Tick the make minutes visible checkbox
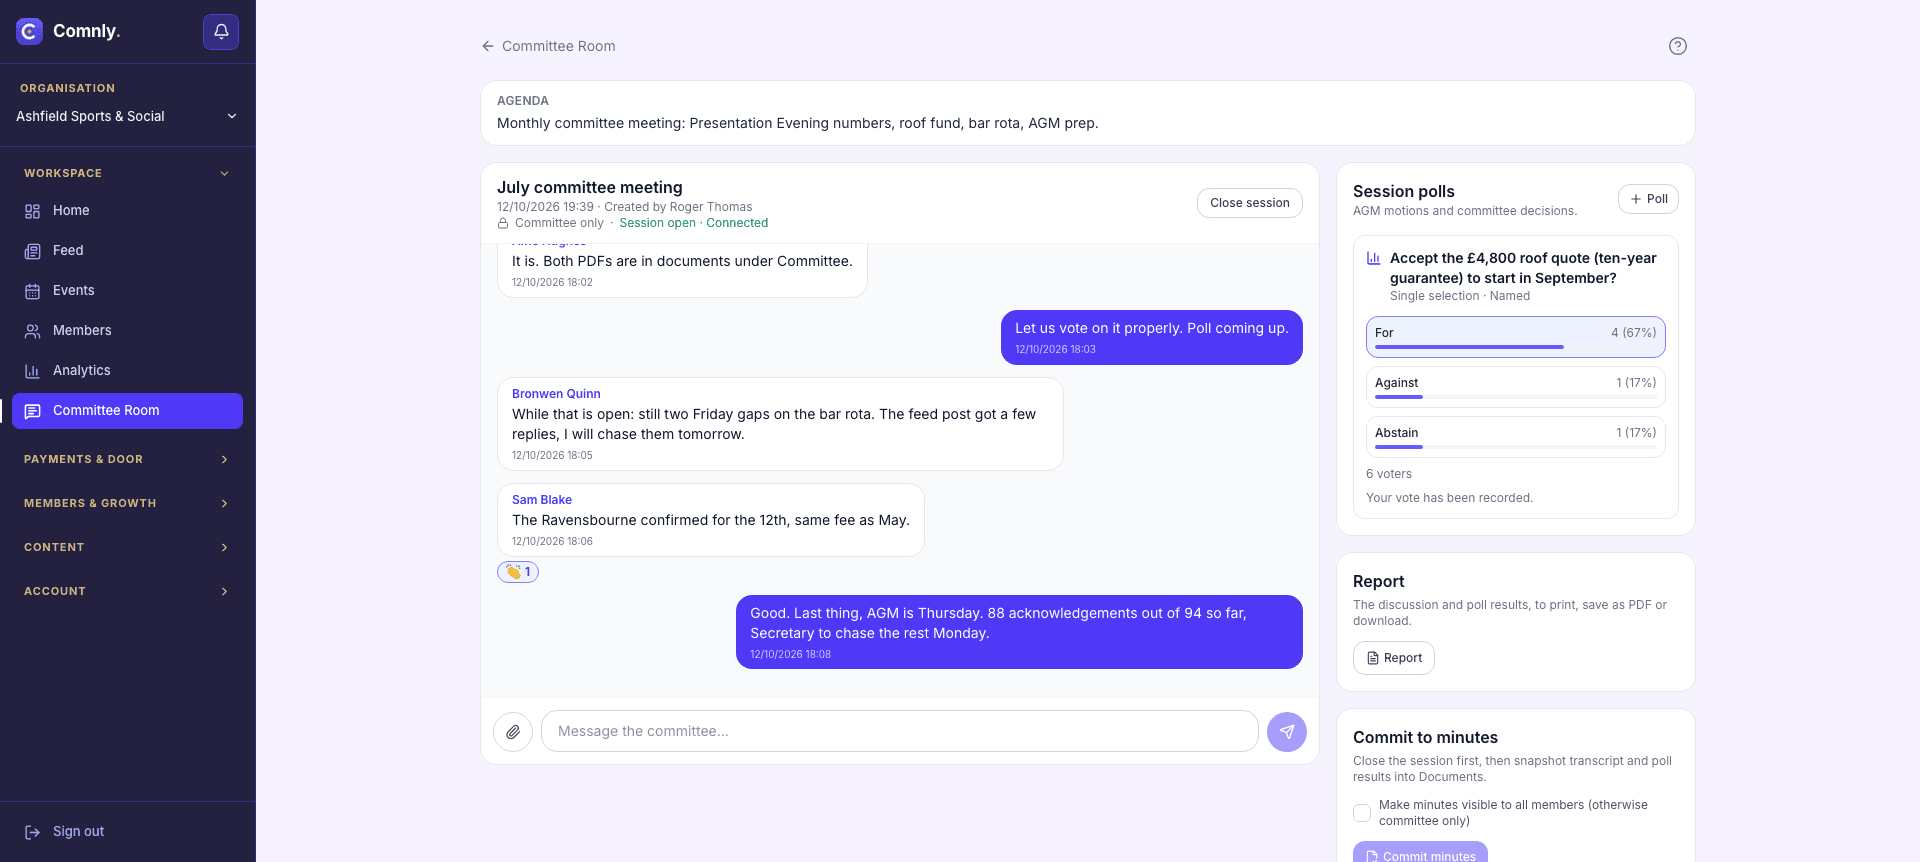 pyautogui.click(x=1362, y=813)
